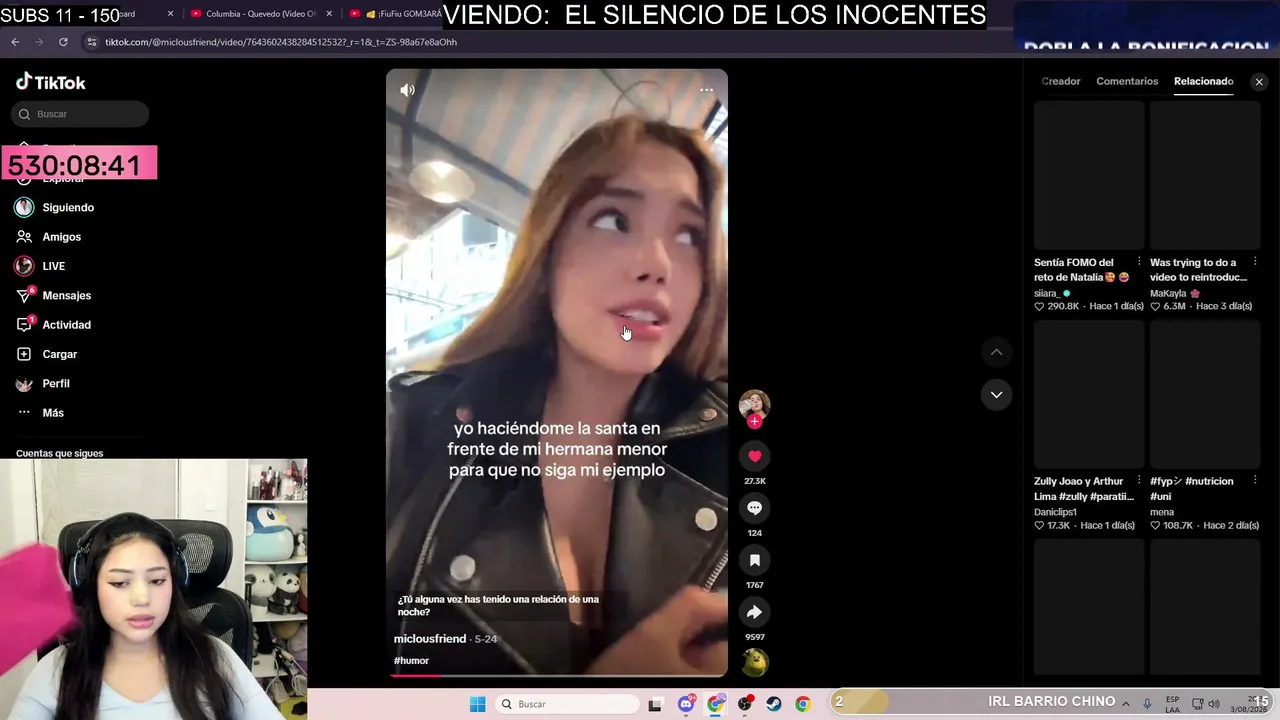This screenshot has height=720, width=1280.
Task: Follow creator with the red plus badge
Action: (754, 422)
